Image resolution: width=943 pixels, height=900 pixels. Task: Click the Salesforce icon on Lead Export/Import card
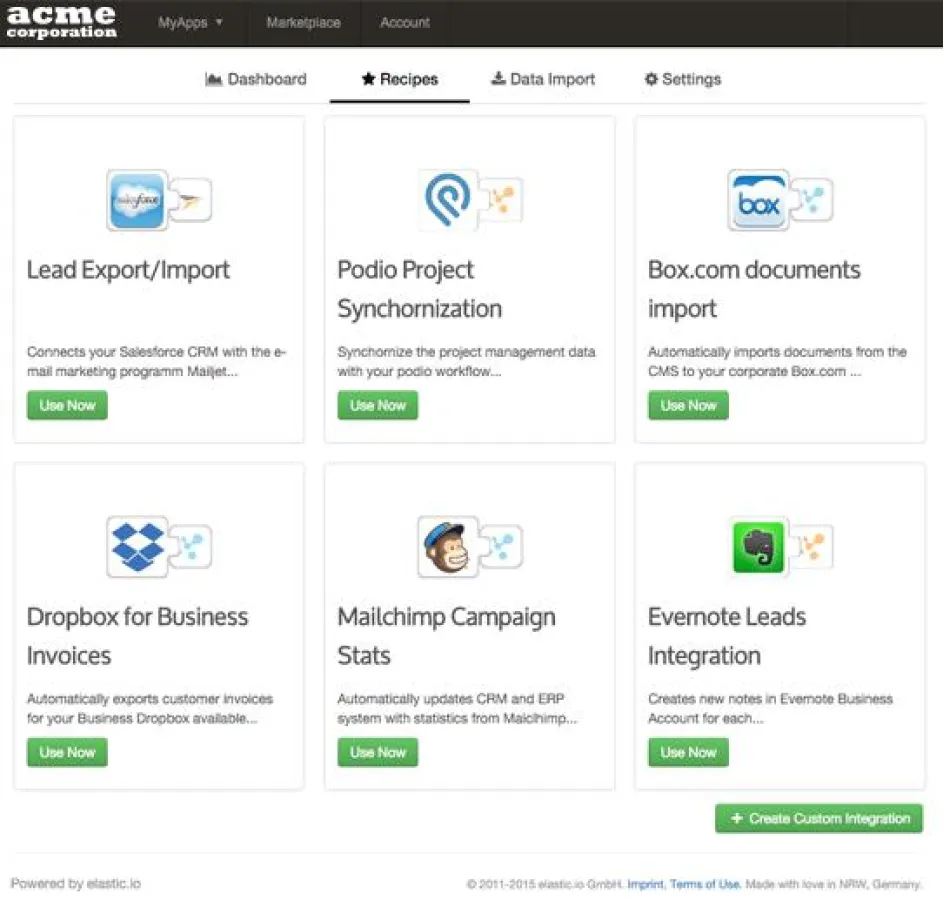(135, 200)
